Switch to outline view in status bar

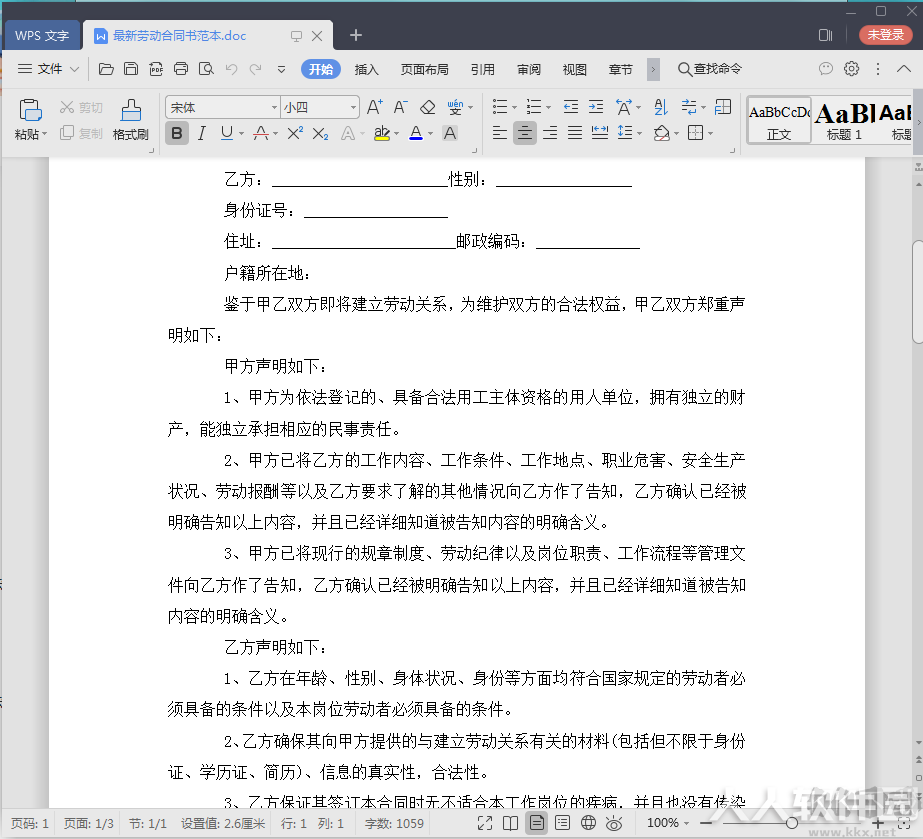[562, 823]
